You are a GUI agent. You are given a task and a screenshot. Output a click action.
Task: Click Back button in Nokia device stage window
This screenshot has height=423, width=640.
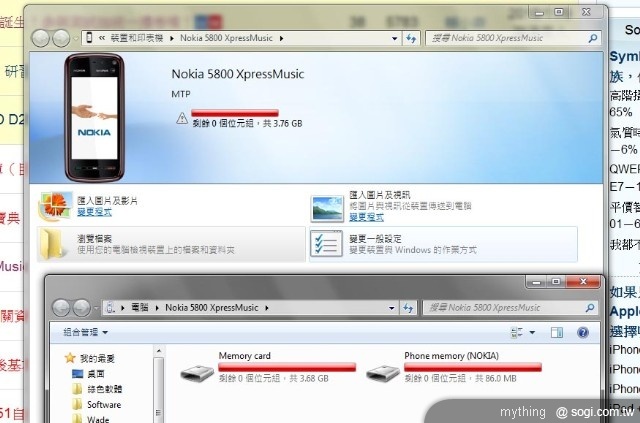(41, 38)
